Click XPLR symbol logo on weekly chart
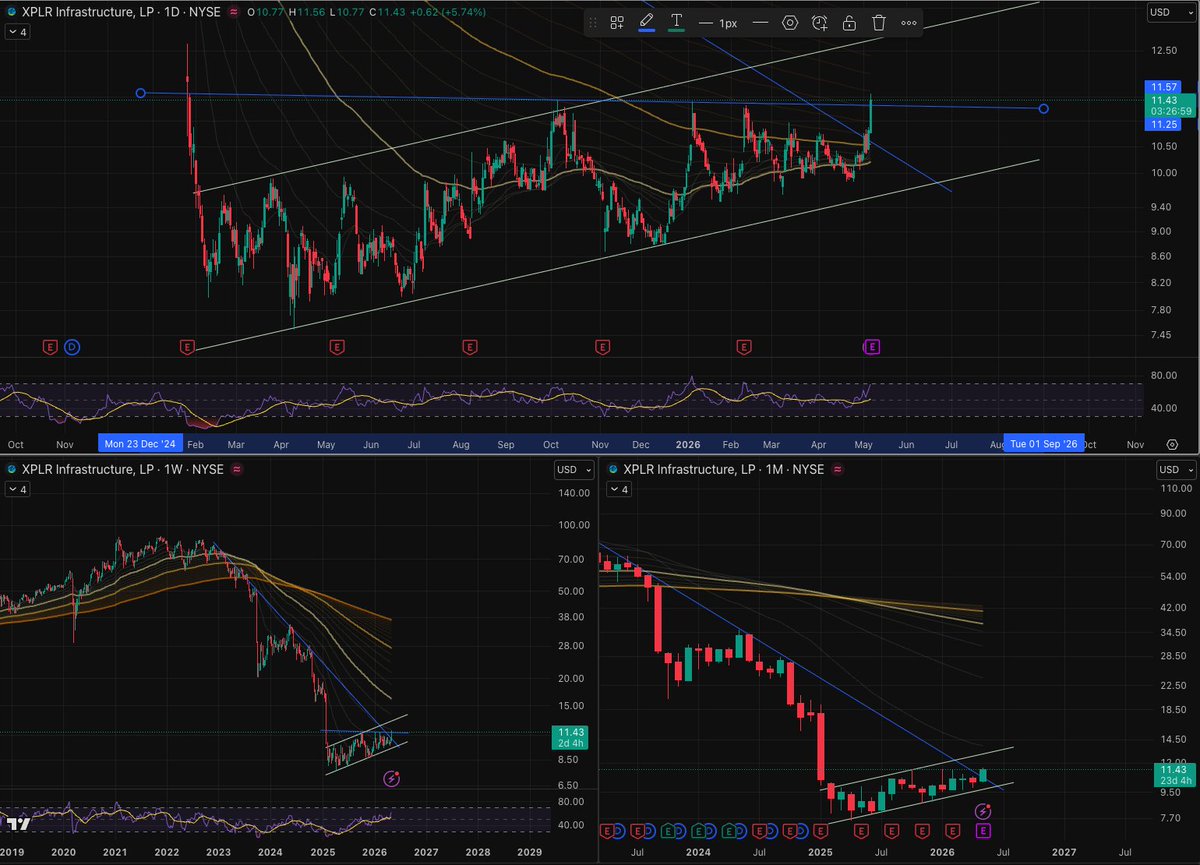Image resolution: width=1200 pixels, height=865 pixels. click(x=11, y=468)
